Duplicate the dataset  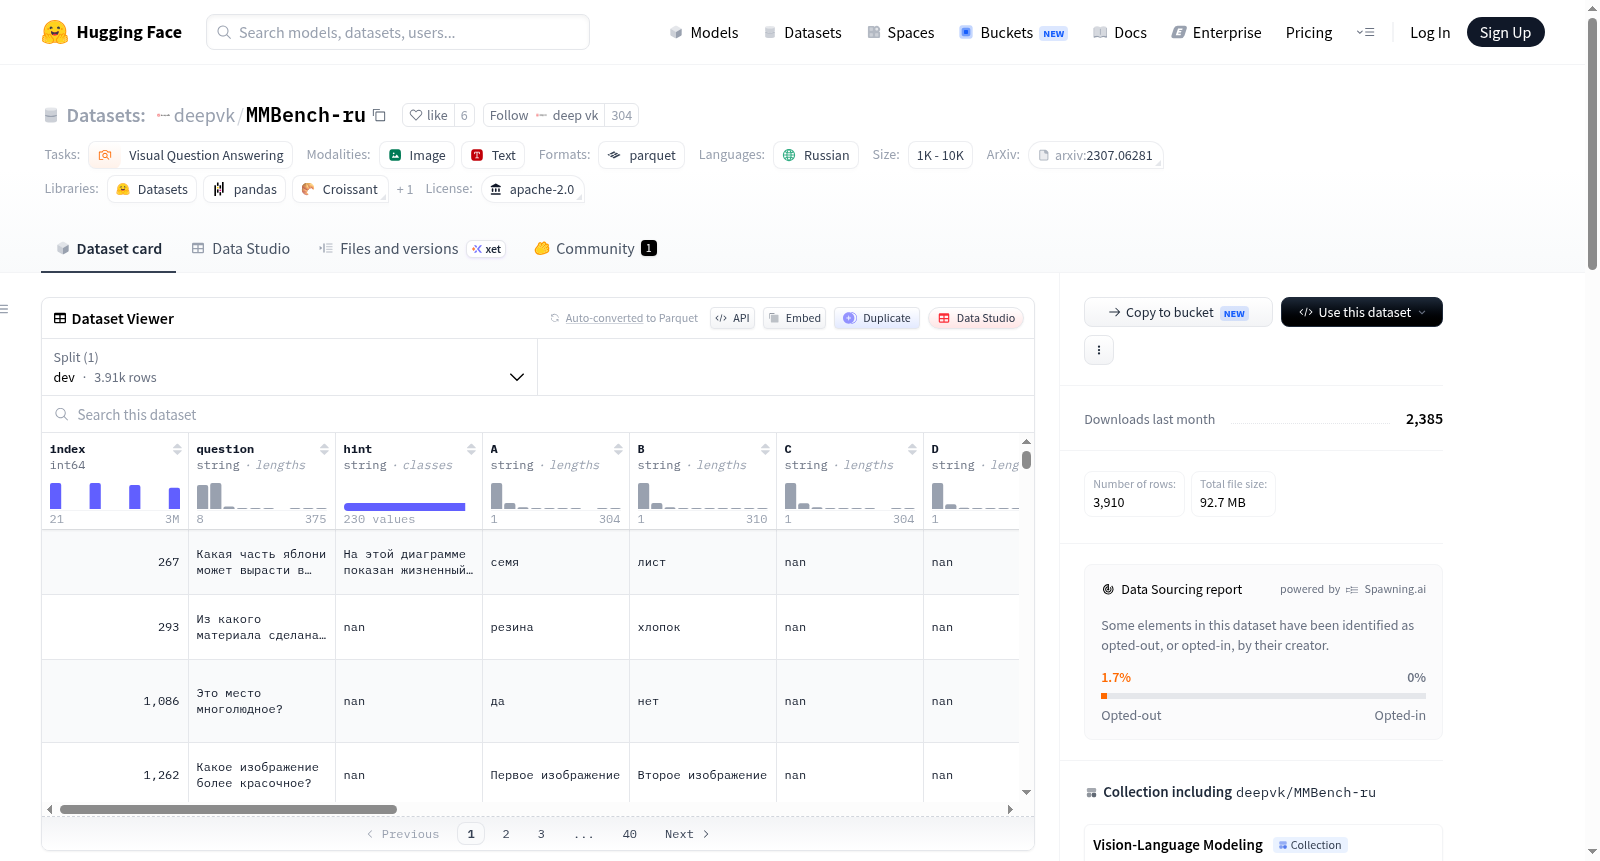point(877,318)
